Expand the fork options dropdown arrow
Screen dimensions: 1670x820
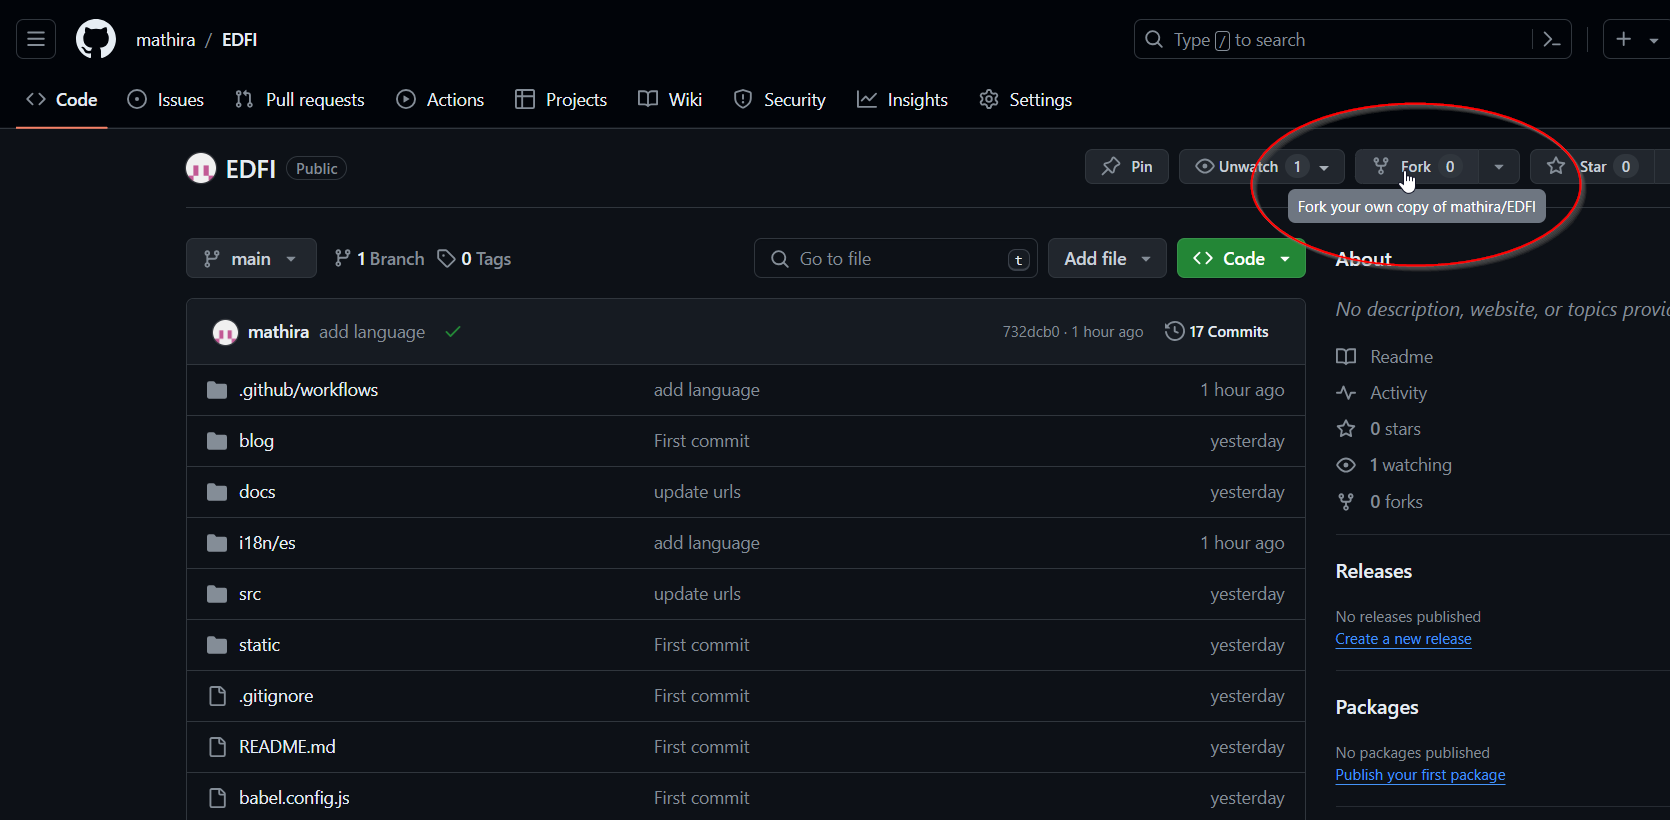click(1499, 167)
